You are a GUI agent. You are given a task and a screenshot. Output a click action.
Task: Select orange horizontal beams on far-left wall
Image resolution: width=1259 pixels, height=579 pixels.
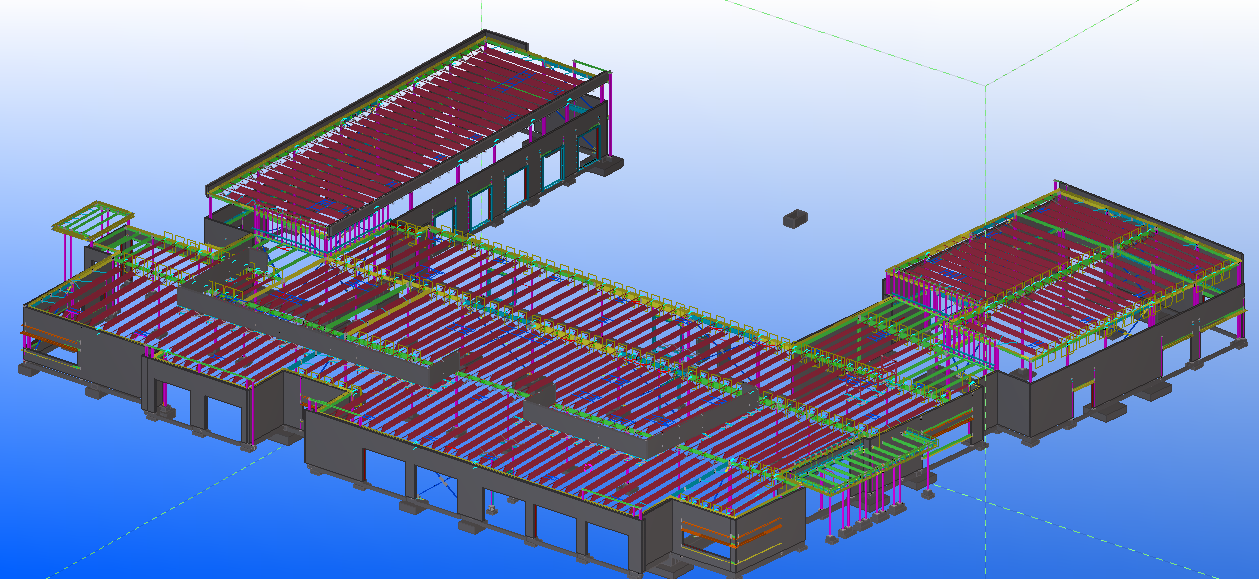(x=48, y=335)
